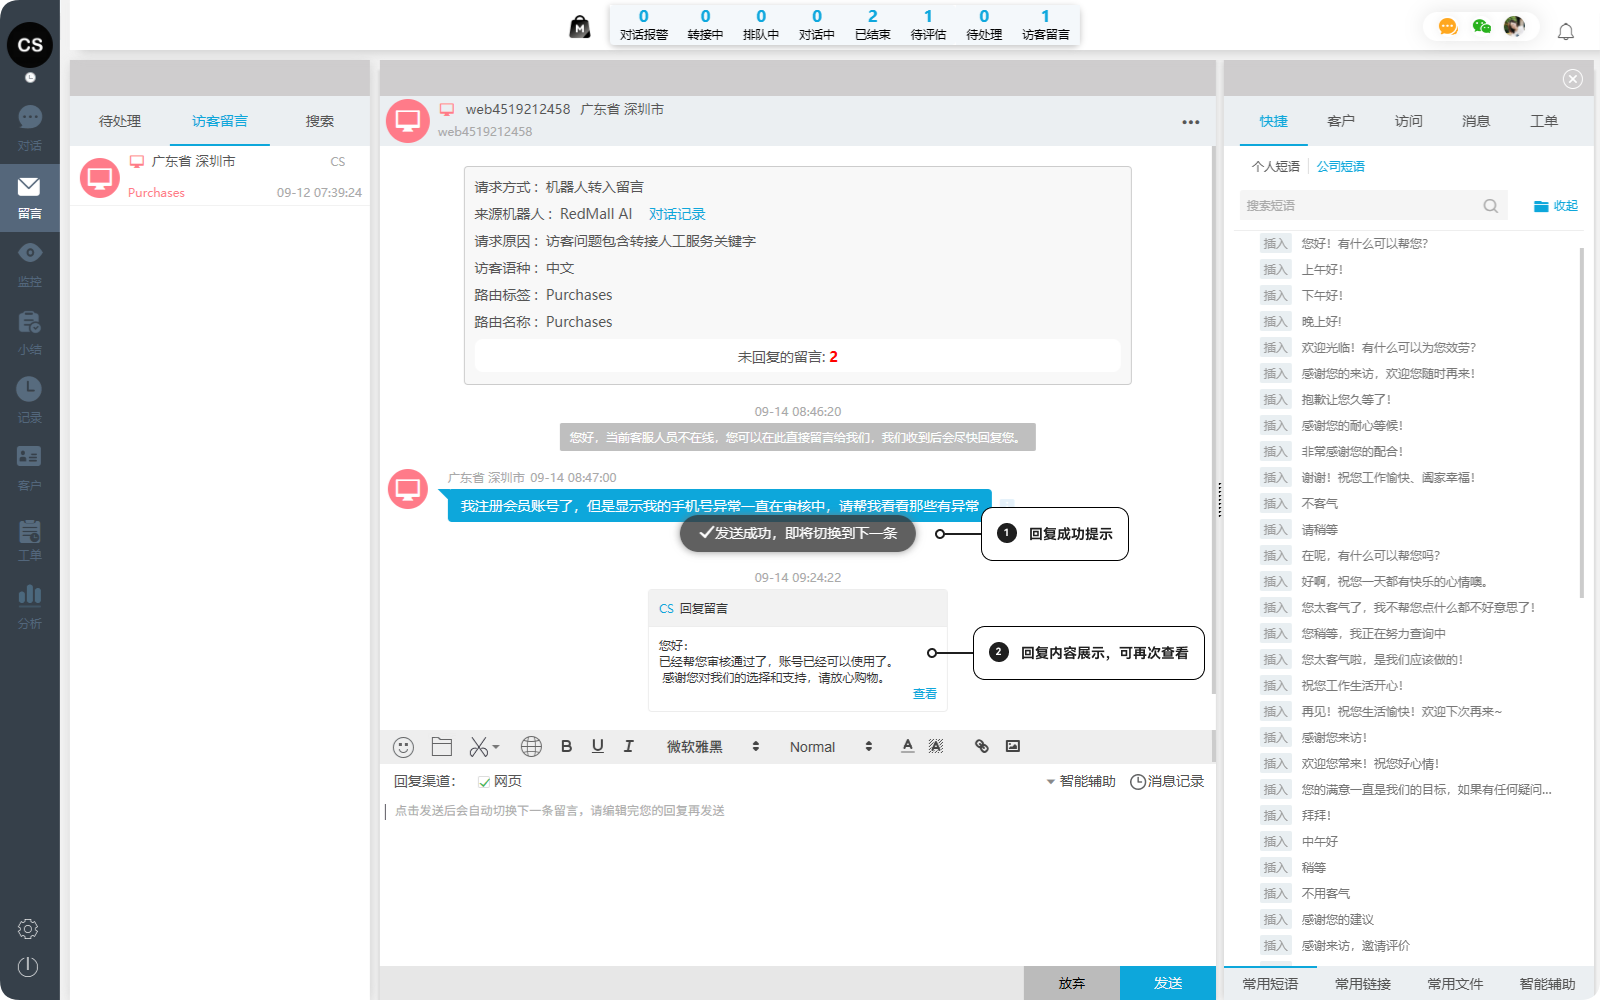Open the notification bell
This screenshot has height=1000, width=1600.
pyautogui.click(x=1565, y=32)
